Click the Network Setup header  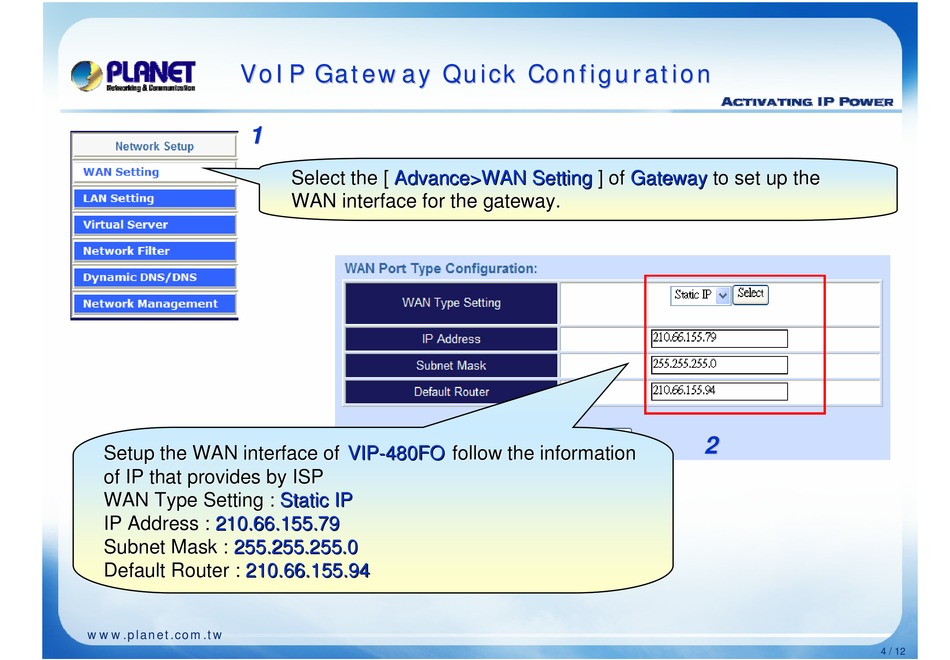point(154,146)
